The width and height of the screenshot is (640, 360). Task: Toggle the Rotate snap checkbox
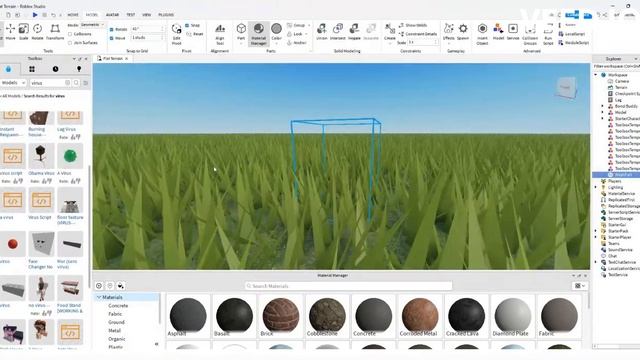(x=111, y=29)
